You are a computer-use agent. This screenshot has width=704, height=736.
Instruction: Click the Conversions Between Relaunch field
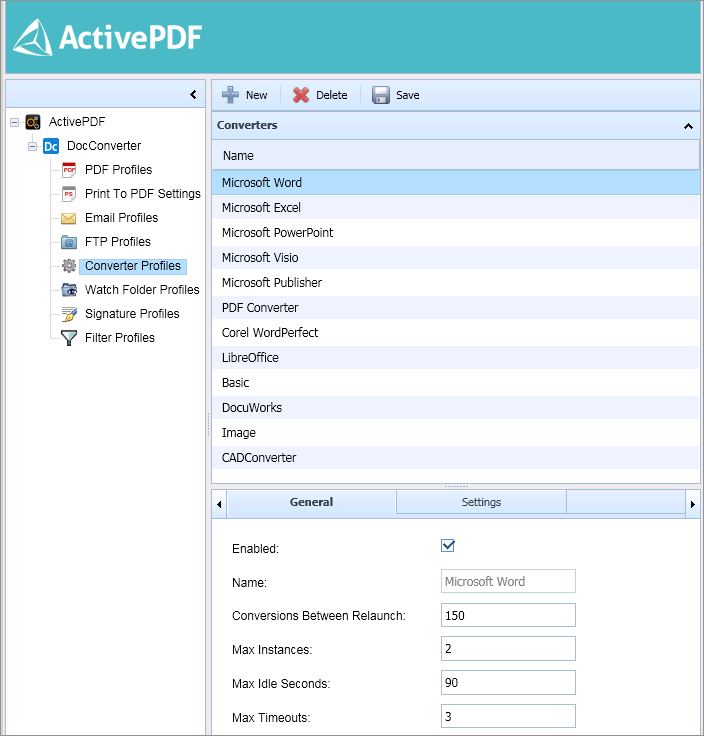pos(508,615)
